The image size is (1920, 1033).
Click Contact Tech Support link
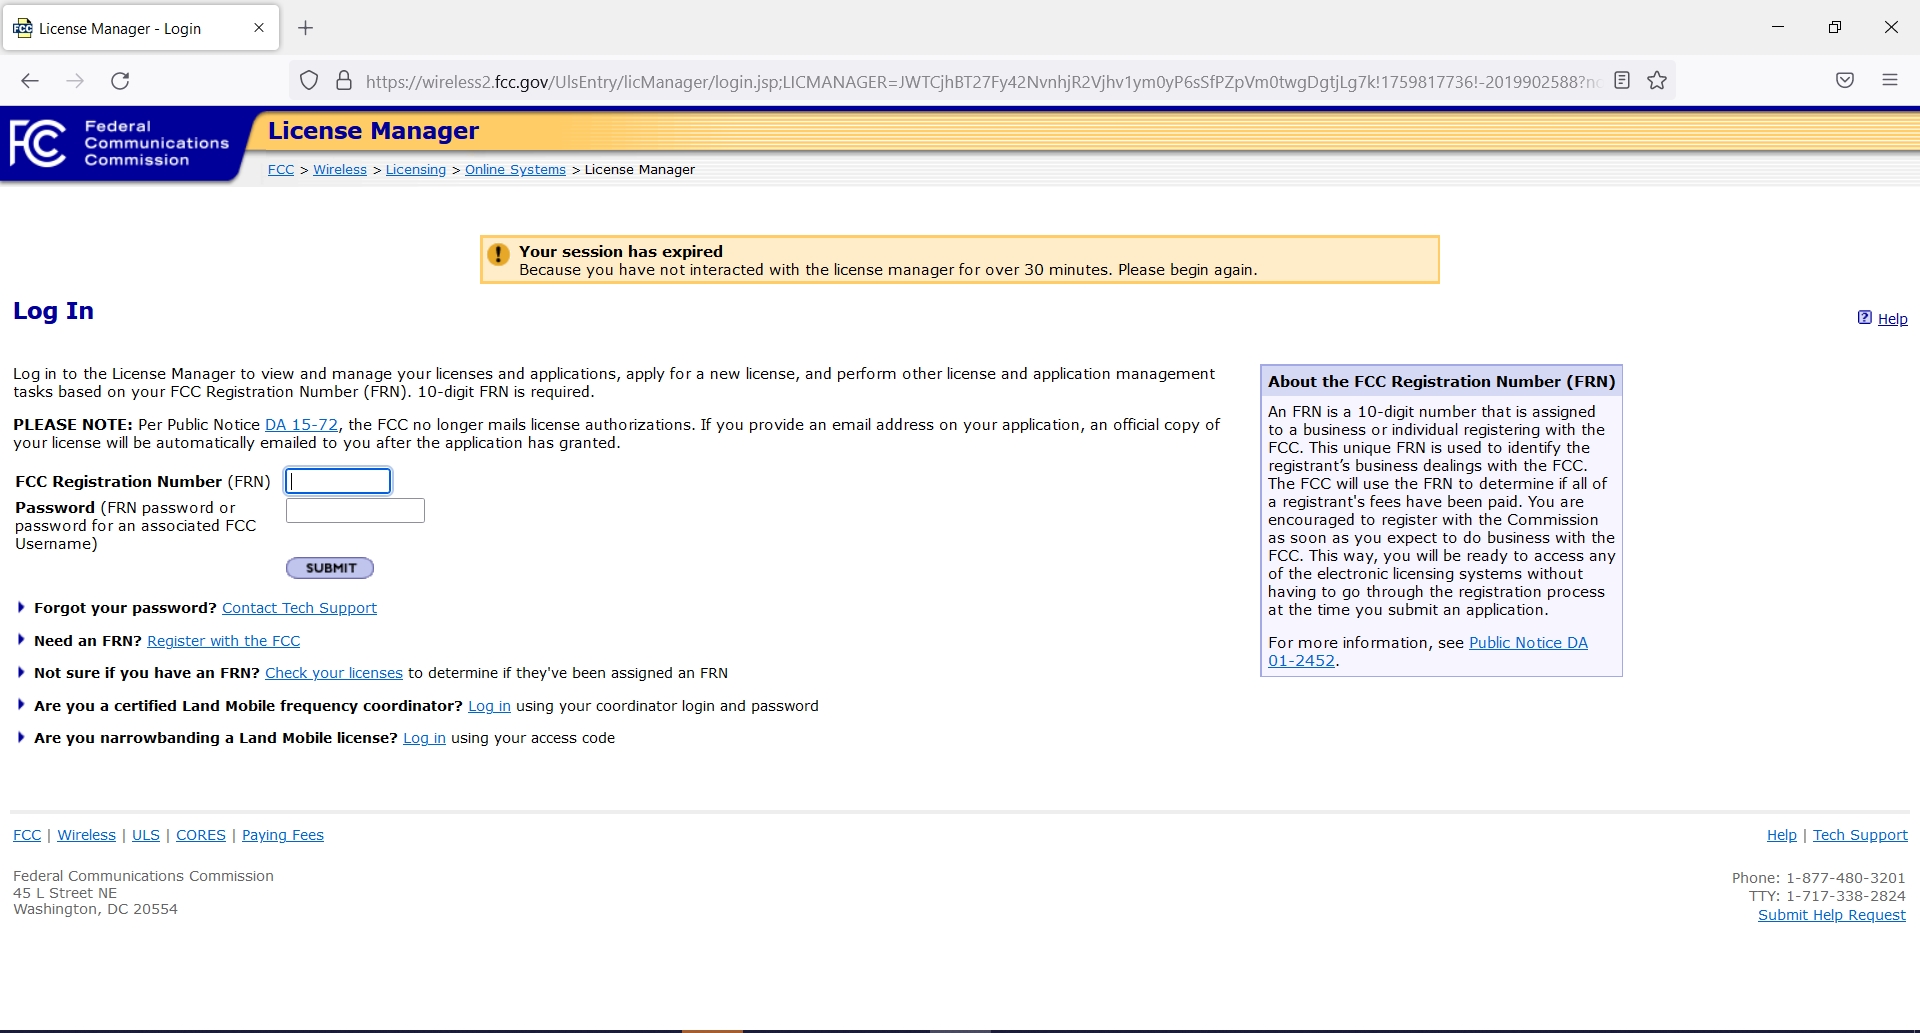299,607
